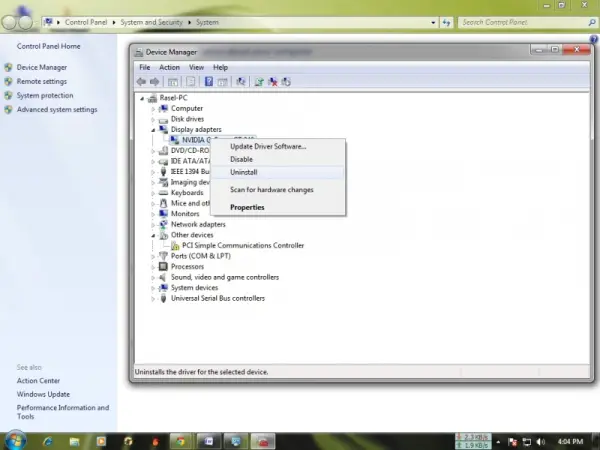
Task: Show hidden system tray icons arrow
Action: tap(499, 442)
